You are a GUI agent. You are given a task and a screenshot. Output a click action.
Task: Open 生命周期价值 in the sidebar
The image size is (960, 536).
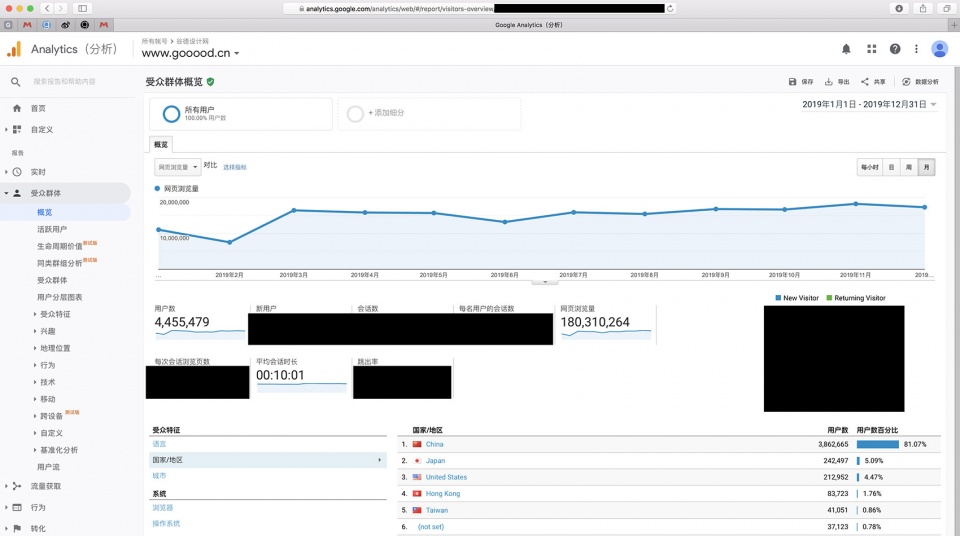(59, 246)
